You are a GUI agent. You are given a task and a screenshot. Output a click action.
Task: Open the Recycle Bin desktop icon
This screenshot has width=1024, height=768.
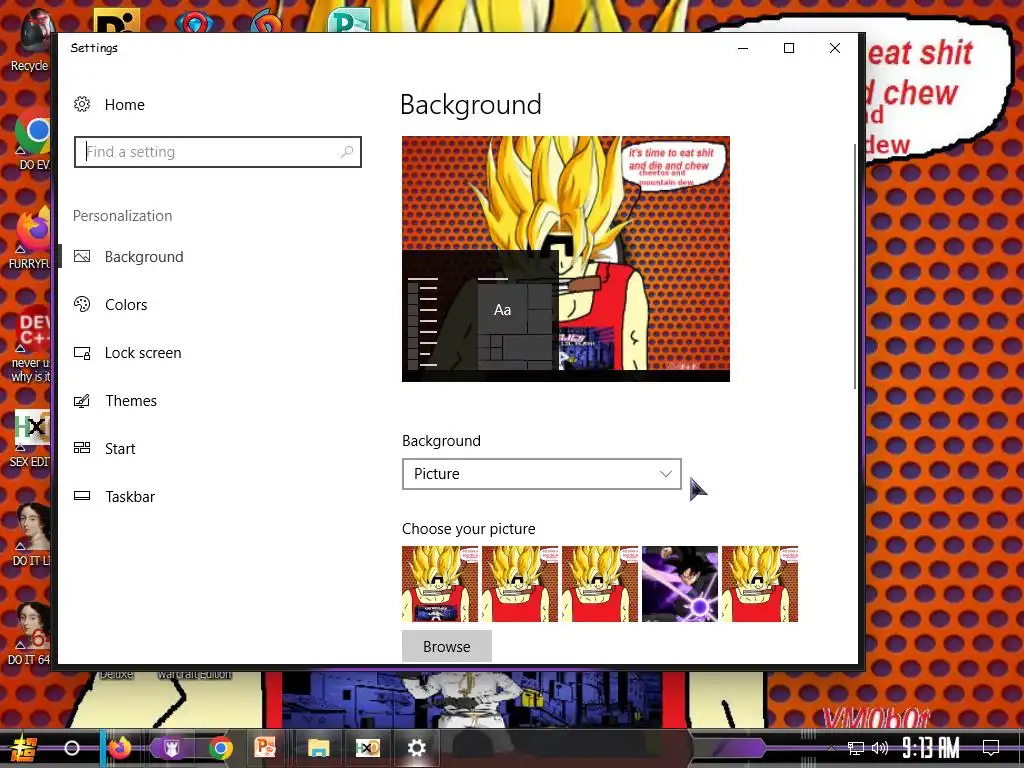[x=30, y=40]
